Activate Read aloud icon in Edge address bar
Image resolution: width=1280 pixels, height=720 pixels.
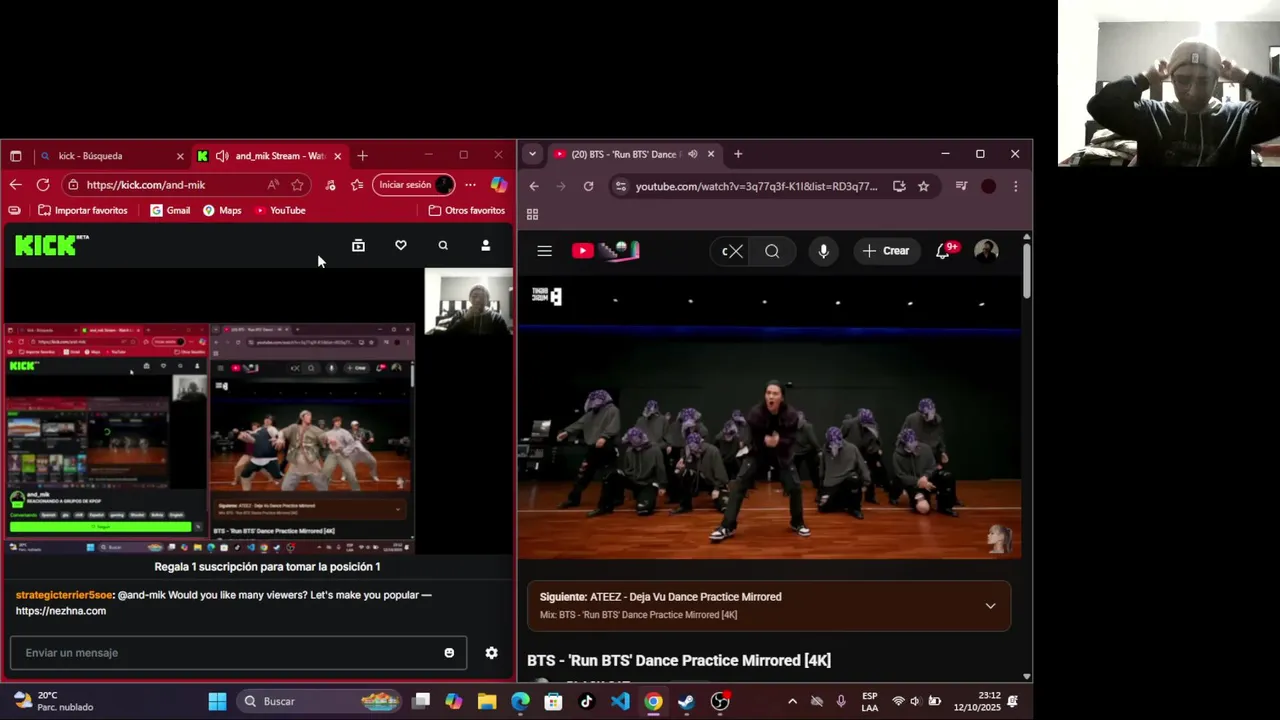273,185
